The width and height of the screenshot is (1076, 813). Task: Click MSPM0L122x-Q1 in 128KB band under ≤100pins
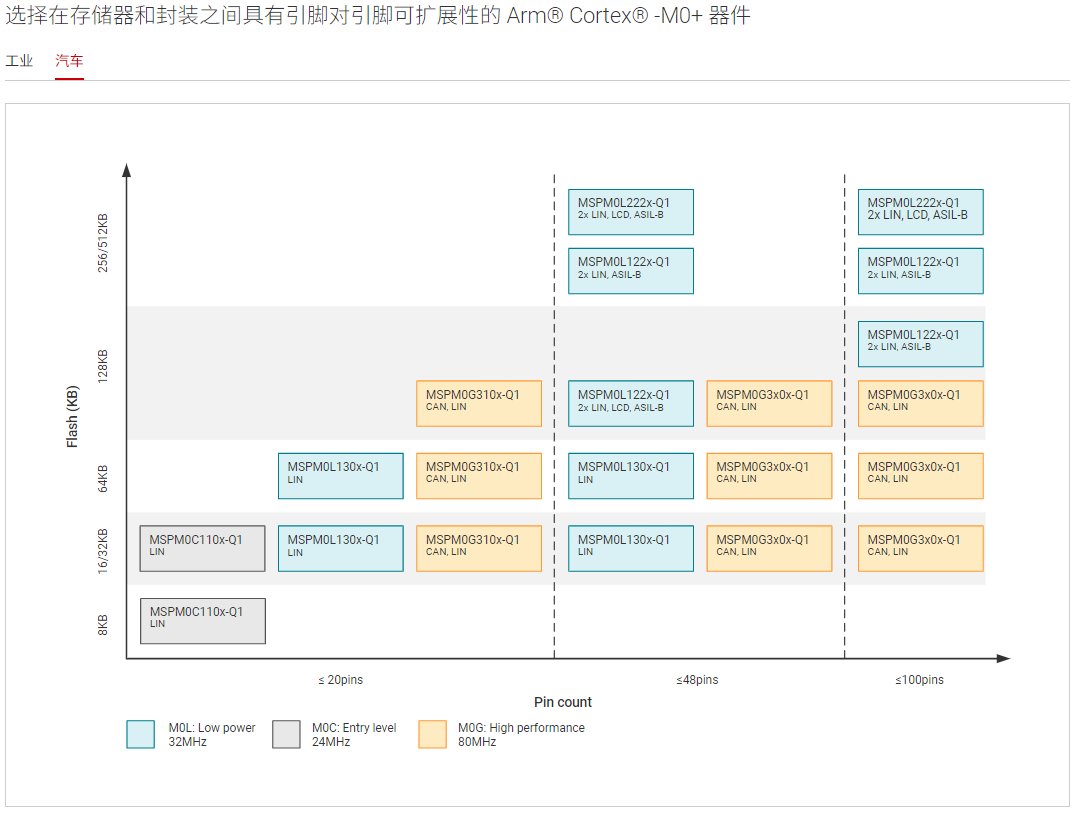[x=921, y=344]
